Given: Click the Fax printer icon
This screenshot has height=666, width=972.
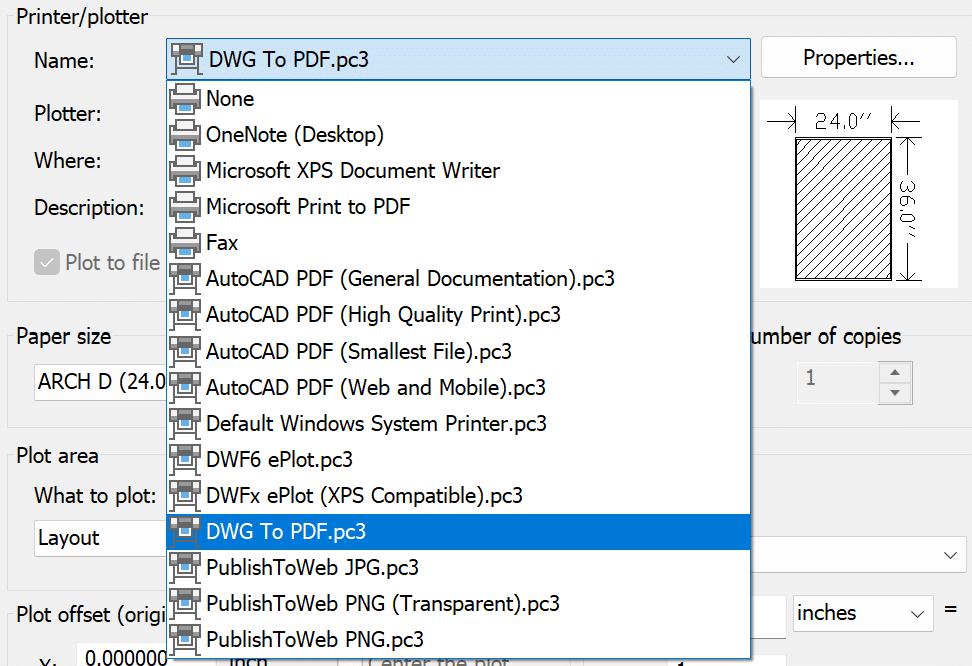Looking at the screenshot, I should coord(185,242).
